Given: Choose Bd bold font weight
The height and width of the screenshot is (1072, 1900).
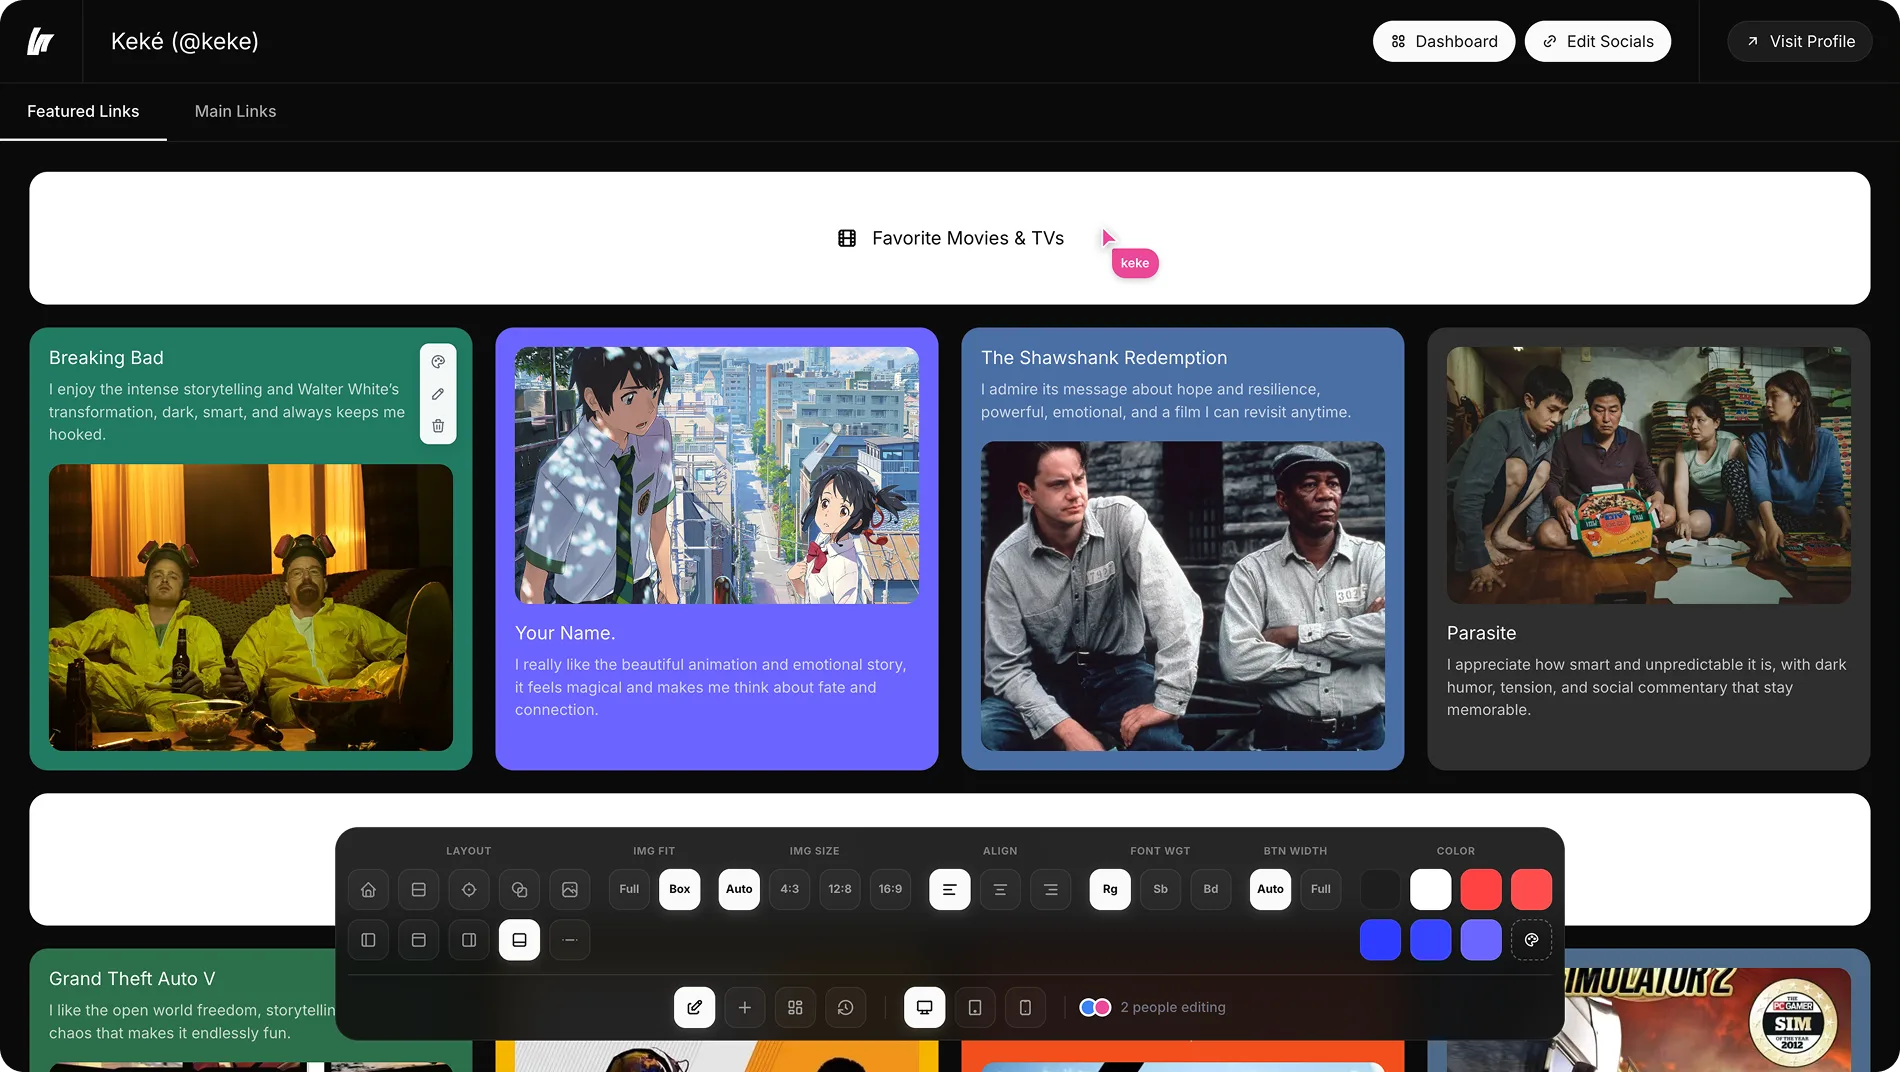Looking at the screenshot, I should 1211,889.
